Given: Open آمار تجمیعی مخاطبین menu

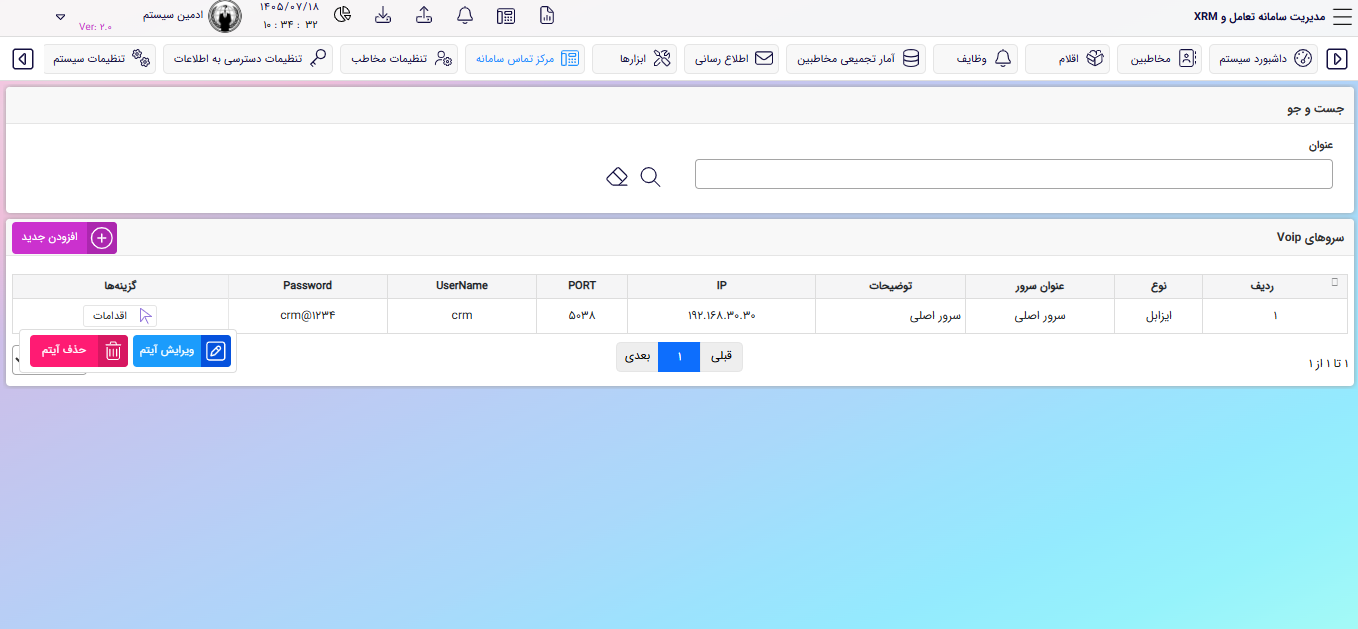Looking at the screenshot, I should coord(856,59).
